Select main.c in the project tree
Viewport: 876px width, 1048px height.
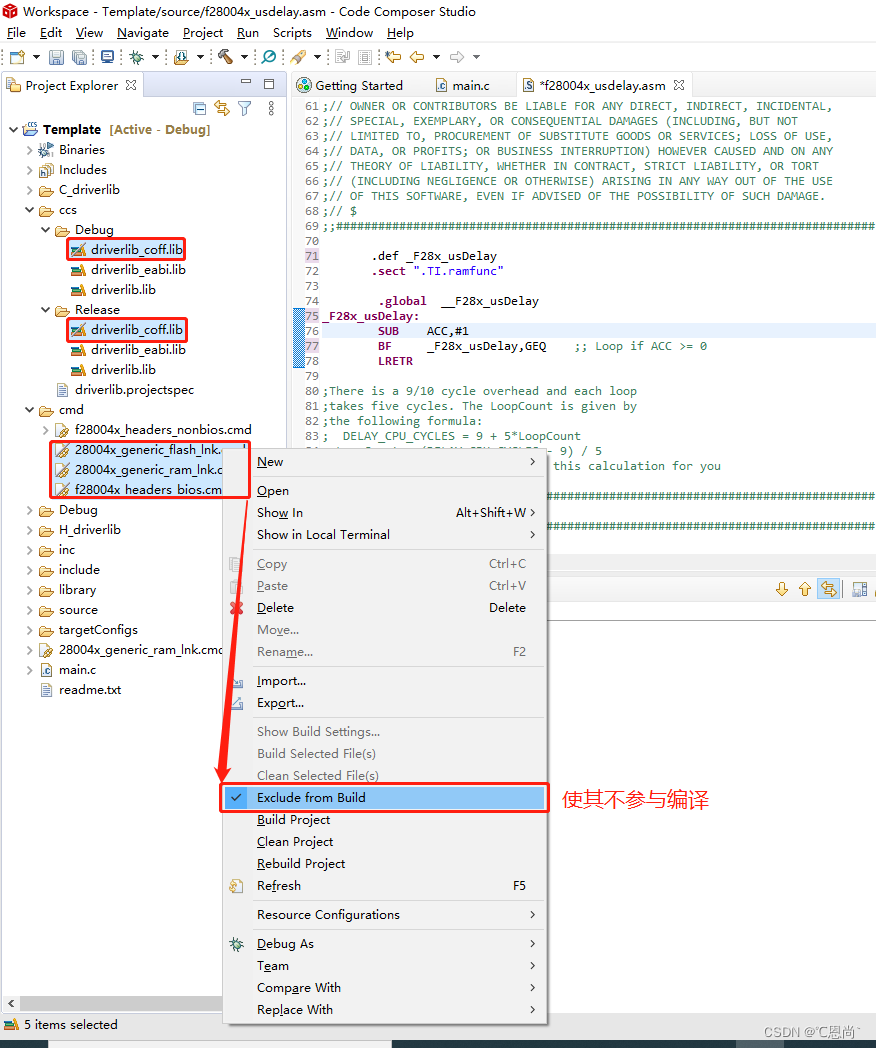point(77,670)
